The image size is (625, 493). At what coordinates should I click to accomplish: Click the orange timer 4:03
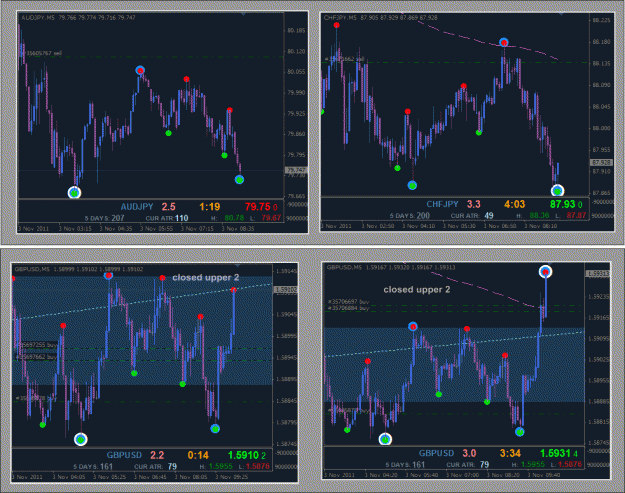[515, 204]
